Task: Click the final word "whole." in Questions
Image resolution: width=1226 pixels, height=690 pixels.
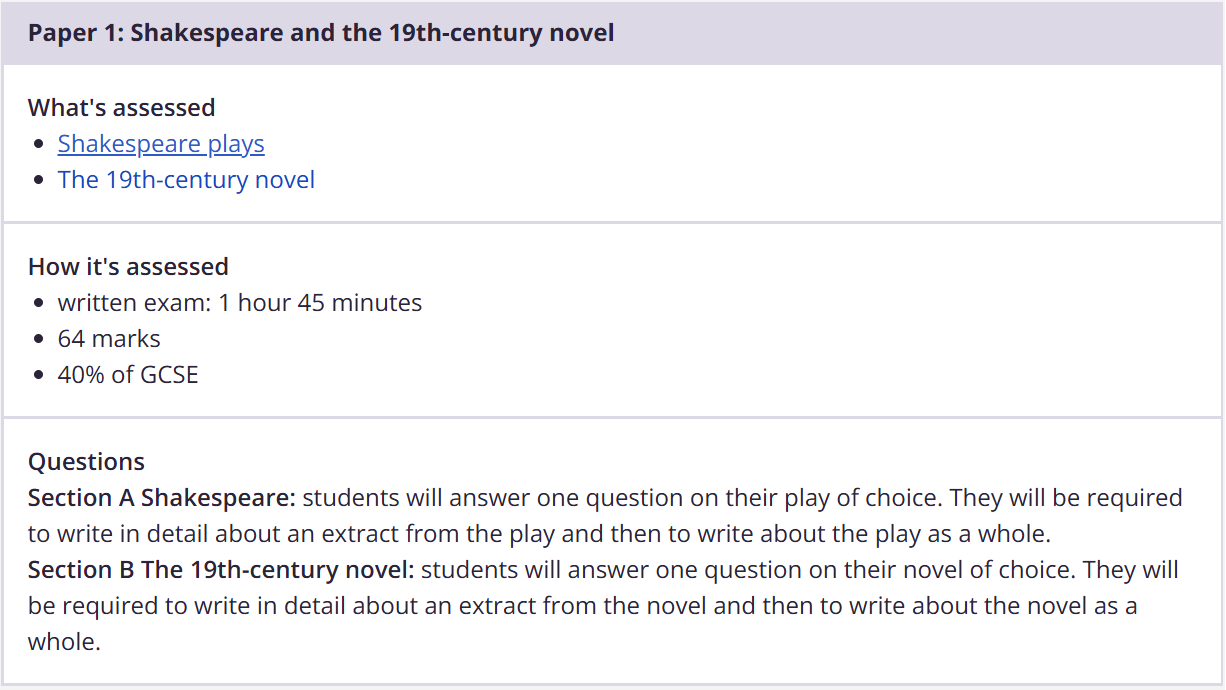Action: coord(64,642)
